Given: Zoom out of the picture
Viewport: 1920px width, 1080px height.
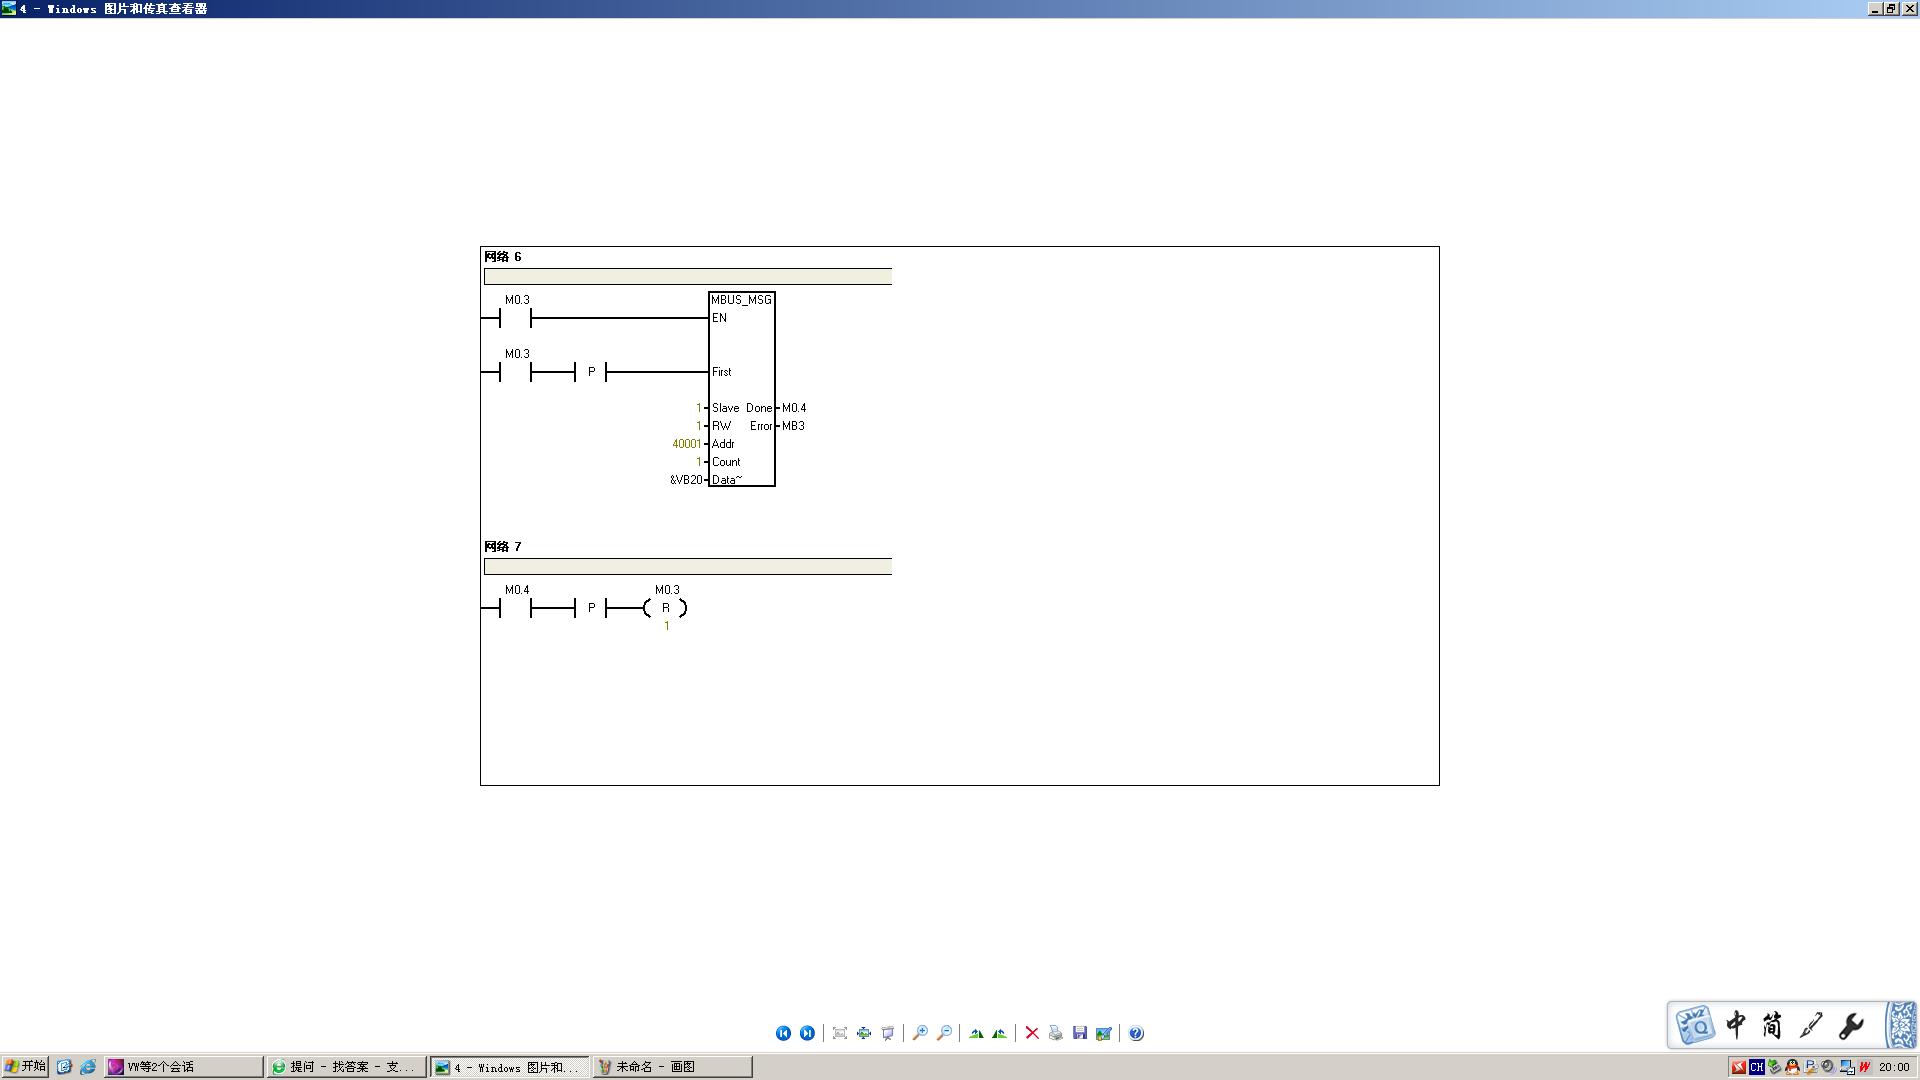Looking at the screenshot, I should 944,1033.
